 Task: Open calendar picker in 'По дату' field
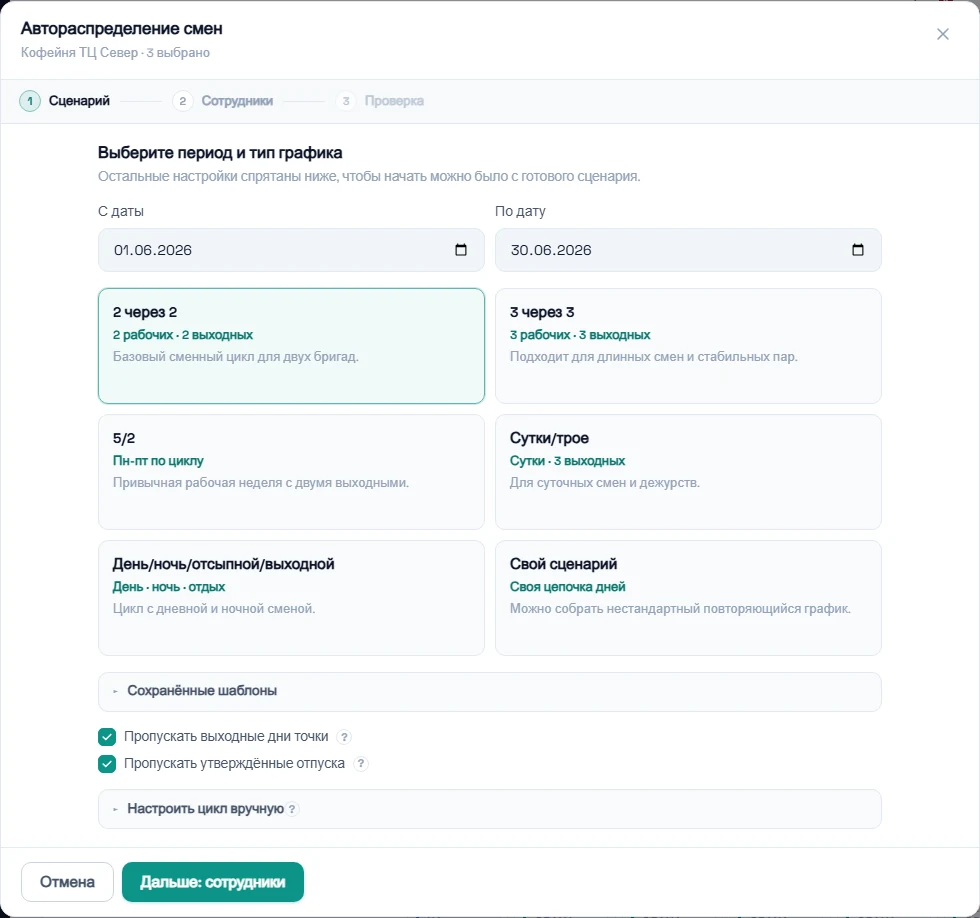858,250
